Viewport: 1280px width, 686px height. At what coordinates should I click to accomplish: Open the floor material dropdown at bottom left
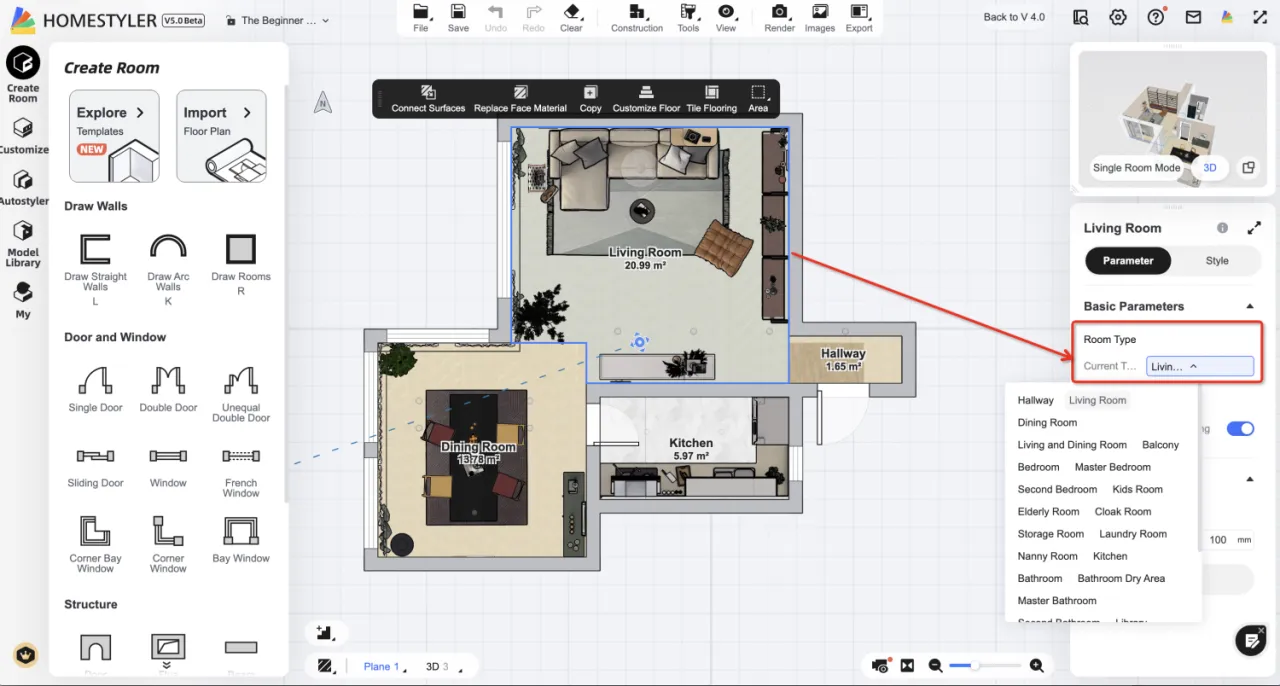(x=326, y=666)
